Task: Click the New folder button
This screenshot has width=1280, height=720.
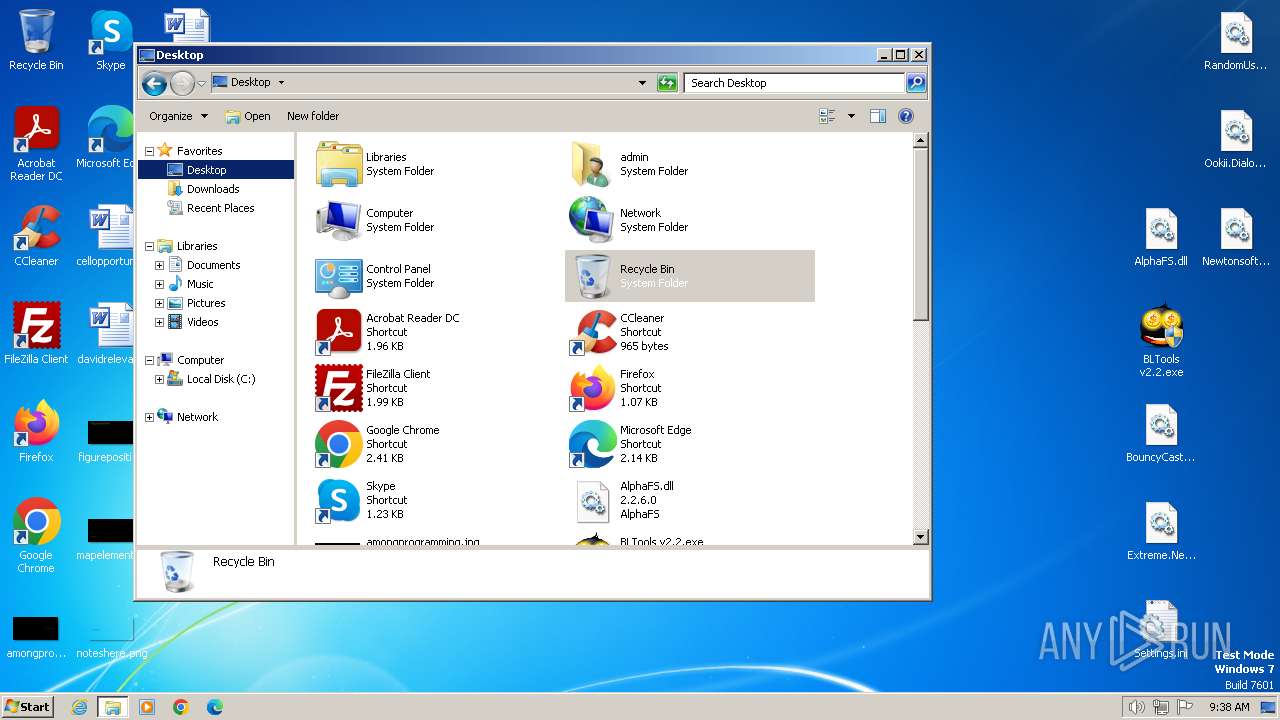Action: [x=313, y=116]
